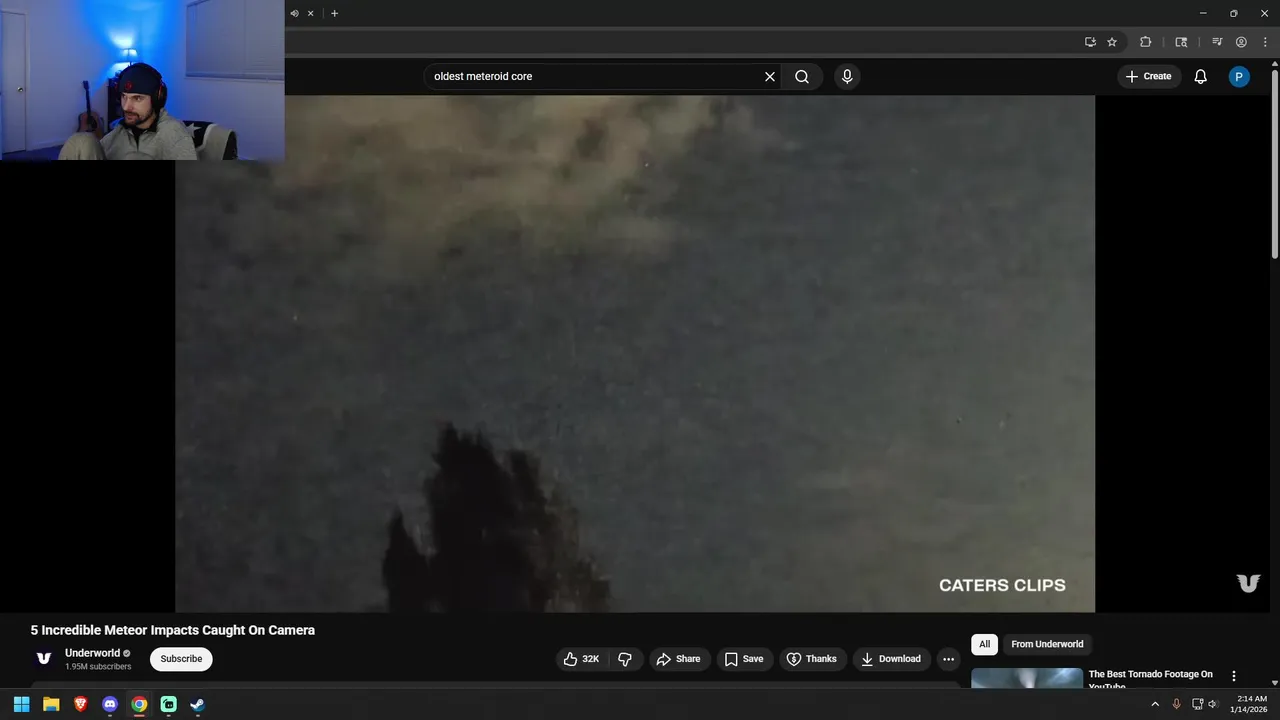The width and height of the screenshot is (1280, 720).
Task: Select the 'All' recommendations chip
Action: [984, 644]
